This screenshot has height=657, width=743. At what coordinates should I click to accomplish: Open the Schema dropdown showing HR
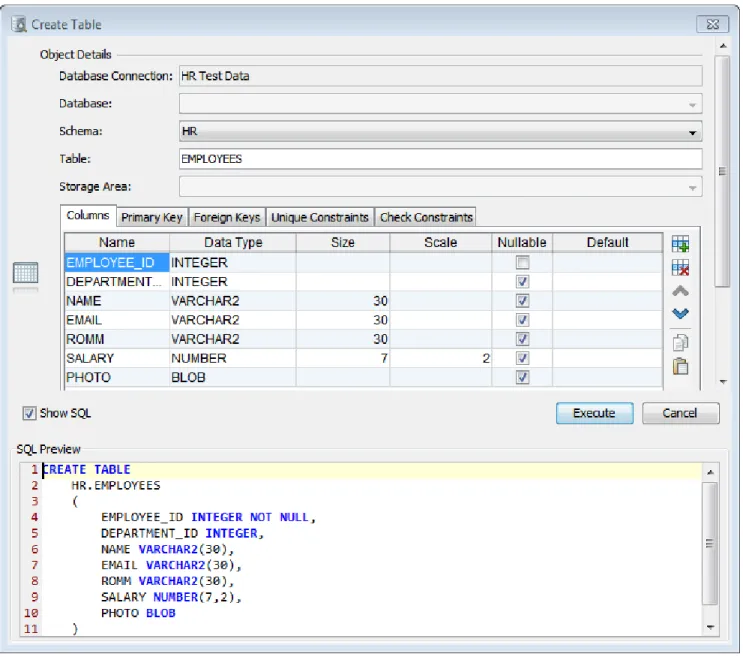click(x=440, y=132)
